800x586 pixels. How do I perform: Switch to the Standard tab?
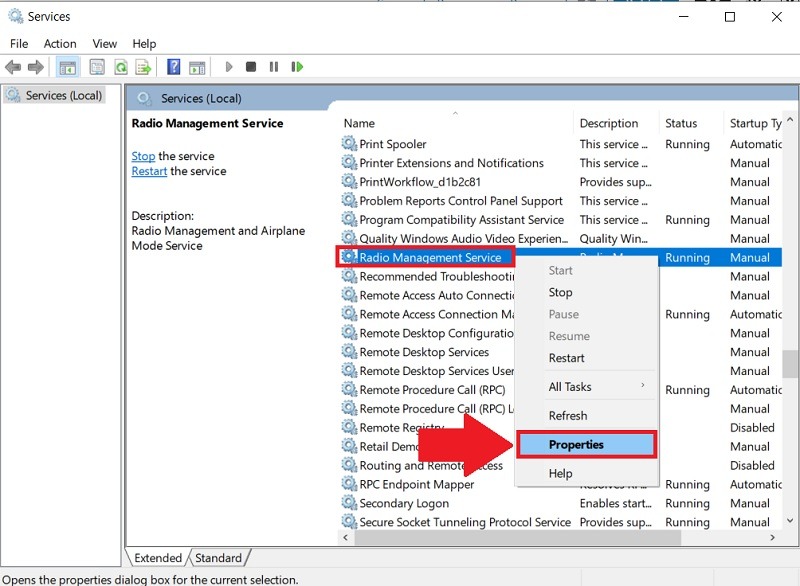pyautogui.click(x=219, y=557)
